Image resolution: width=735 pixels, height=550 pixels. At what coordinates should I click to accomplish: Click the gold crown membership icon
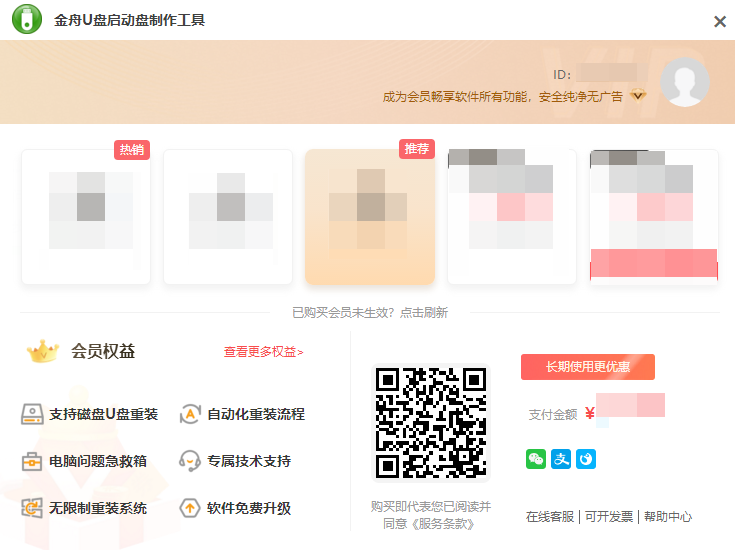click(x=43, y=351)
